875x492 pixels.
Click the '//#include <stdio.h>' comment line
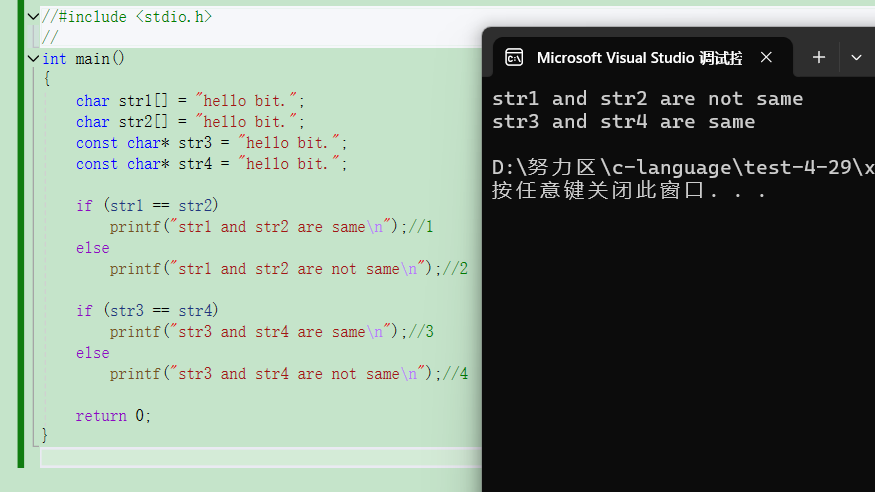pos(127,17)
